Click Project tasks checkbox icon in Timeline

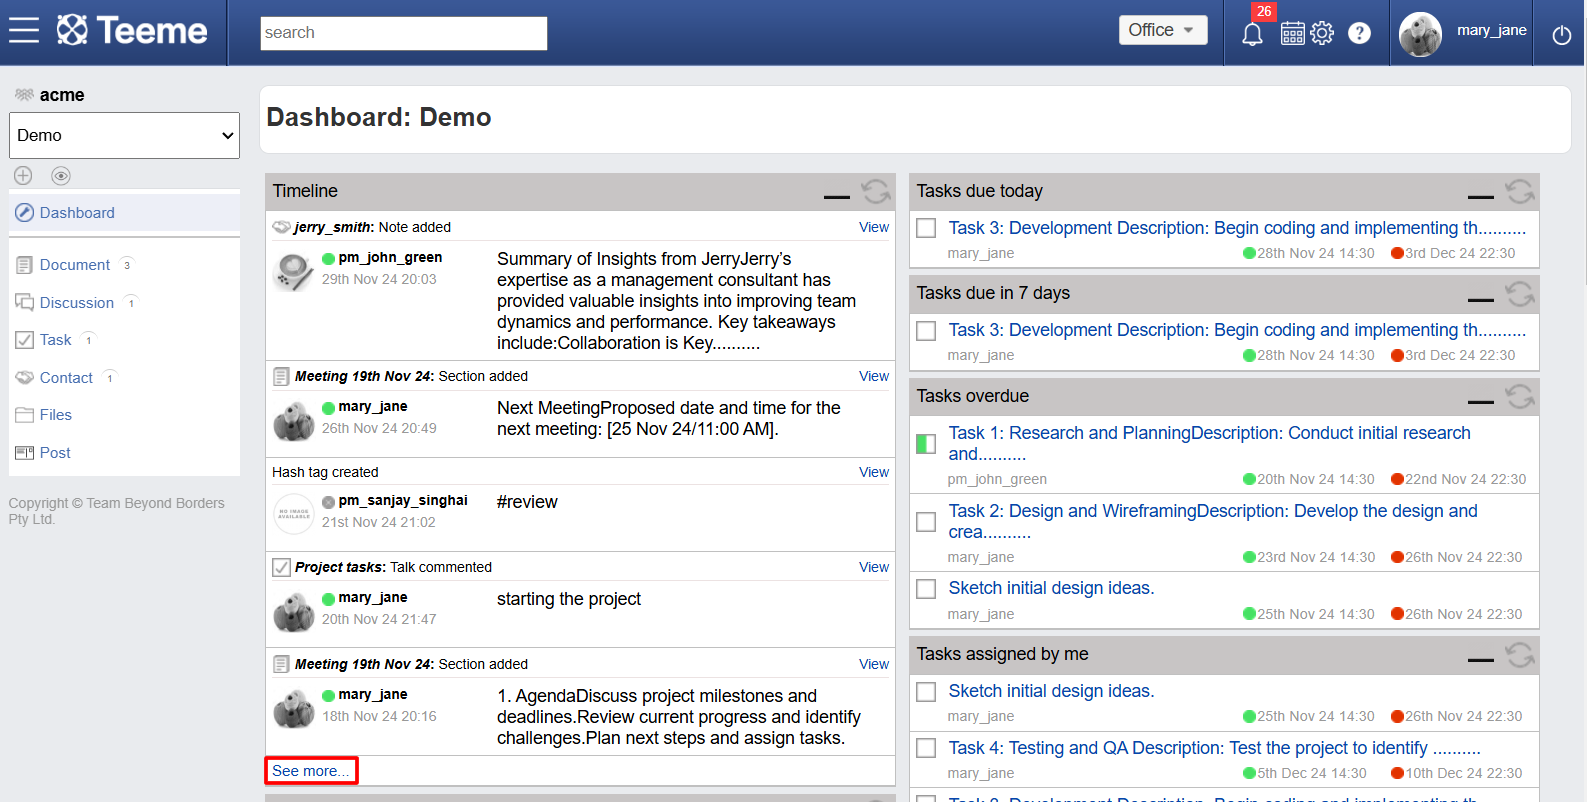[x=281, y=567]
